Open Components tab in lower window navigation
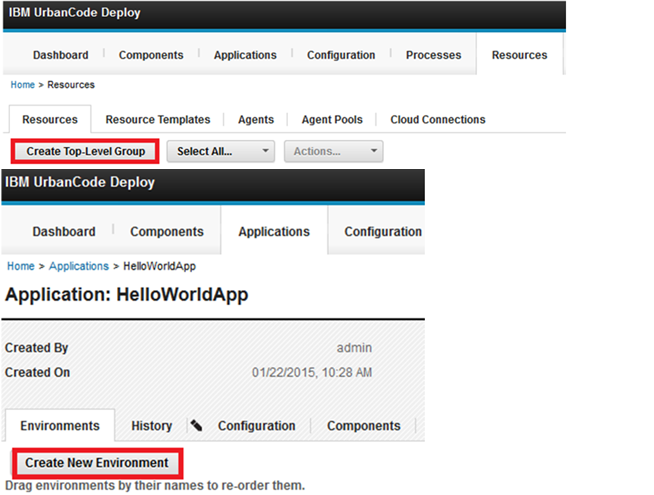 167,231
